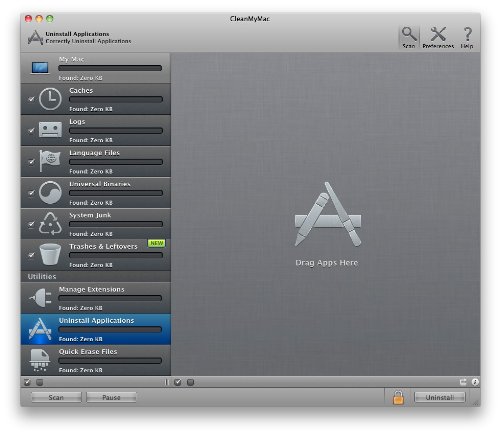
Task: Click the Manage Extensions plug icon
Action: [x=41, y=297]
